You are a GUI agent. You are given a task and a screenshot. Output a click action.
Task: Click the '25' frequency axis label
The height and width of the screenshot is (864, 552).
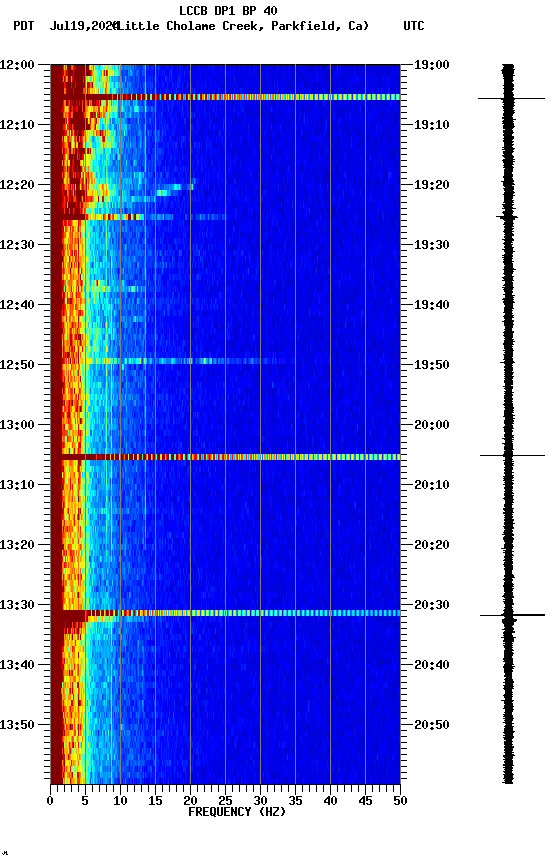225,801
